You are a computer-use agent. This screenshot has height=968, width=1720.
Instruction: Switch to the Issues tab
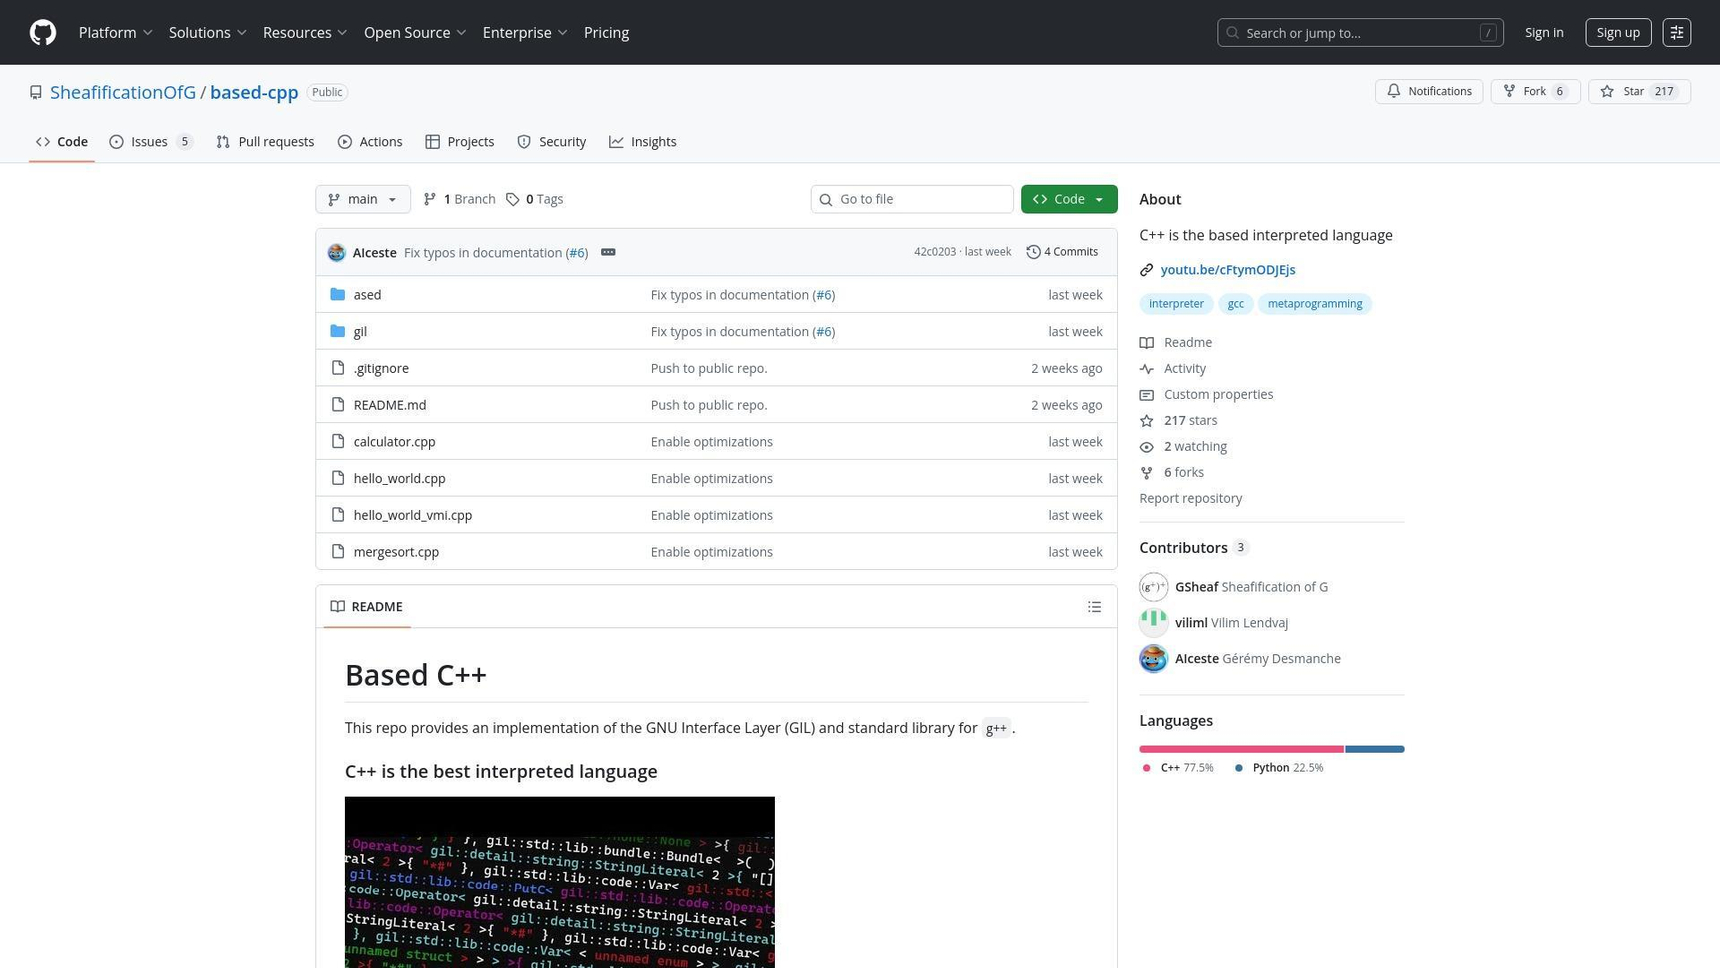pos(151,142)
